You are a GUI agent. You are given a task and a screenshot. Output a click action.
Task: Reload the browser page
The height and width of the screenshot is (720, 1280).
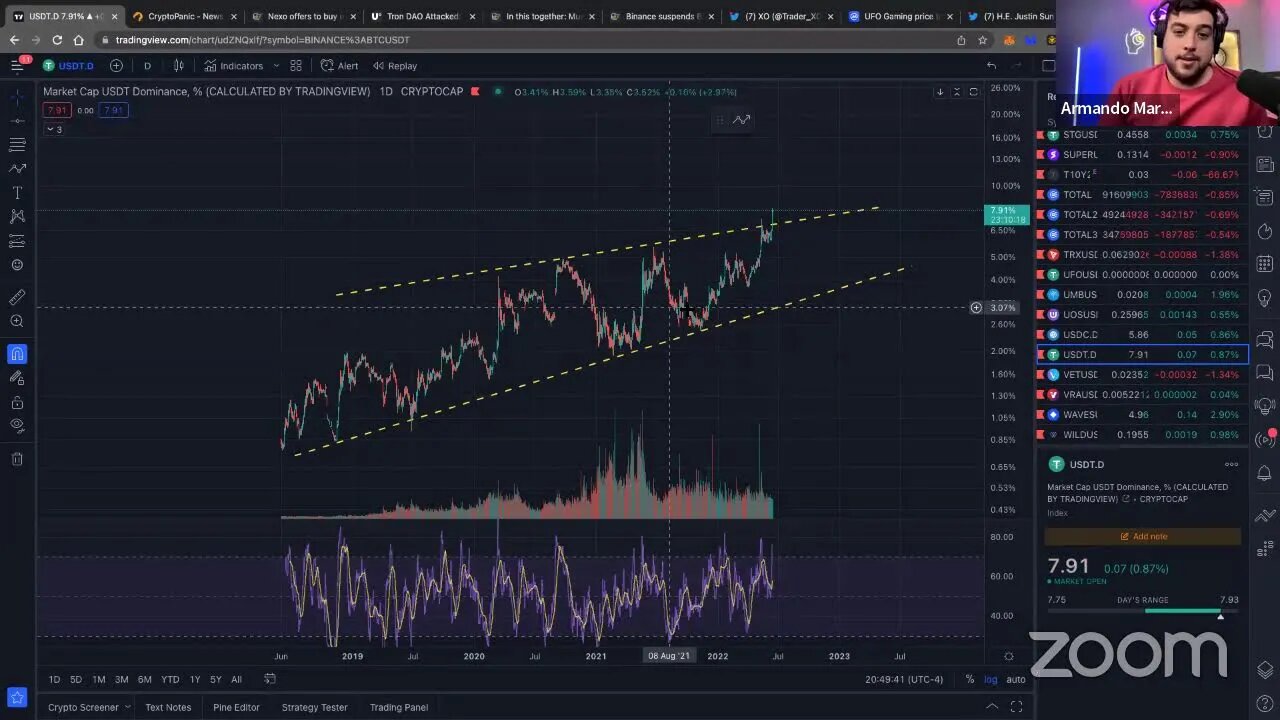(57, 40)
